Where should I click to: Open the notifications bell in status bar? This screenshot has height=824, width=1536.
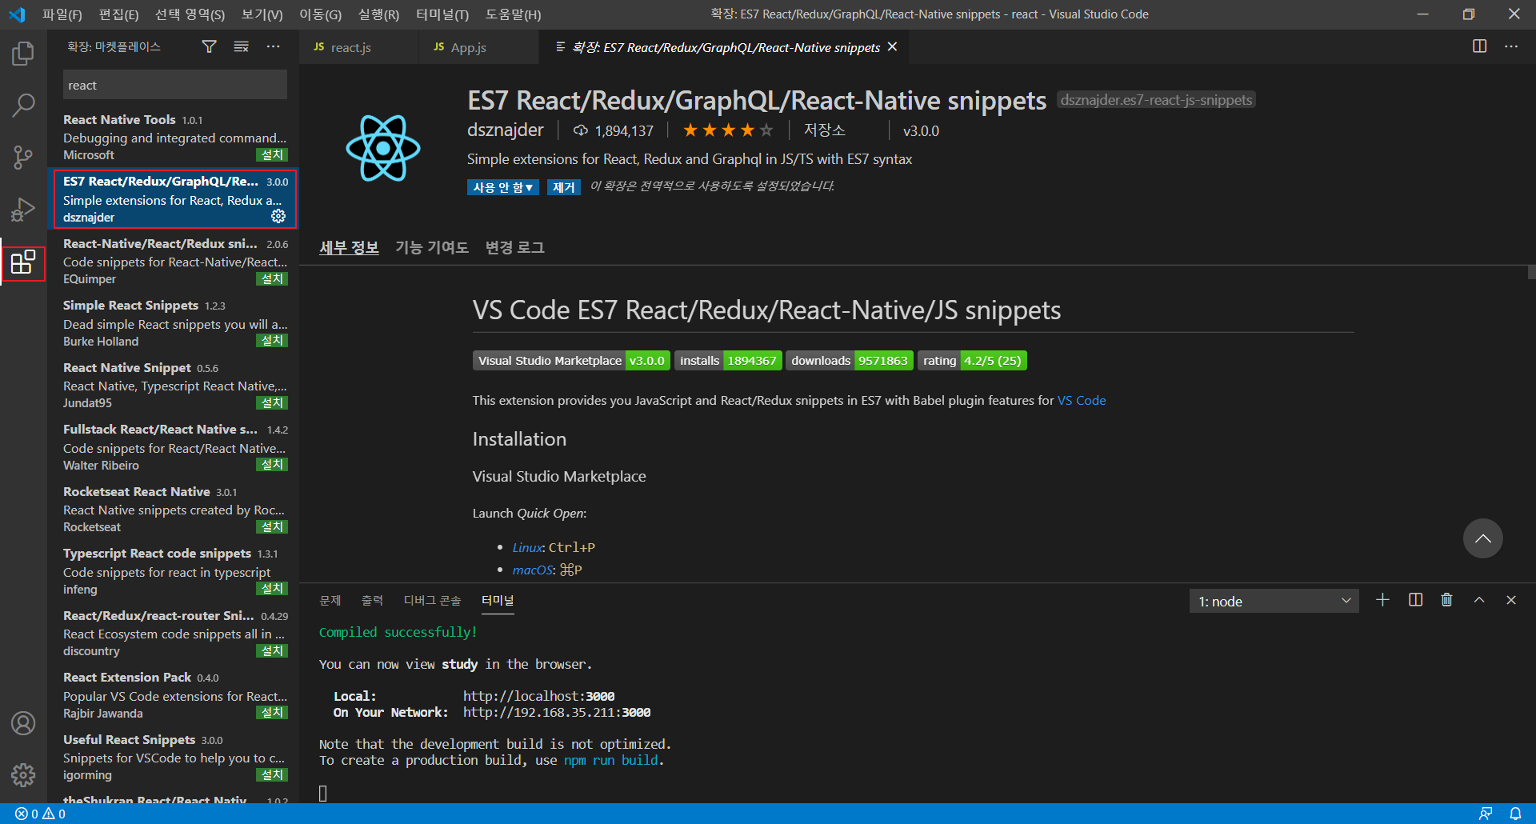coord(1515,814)
